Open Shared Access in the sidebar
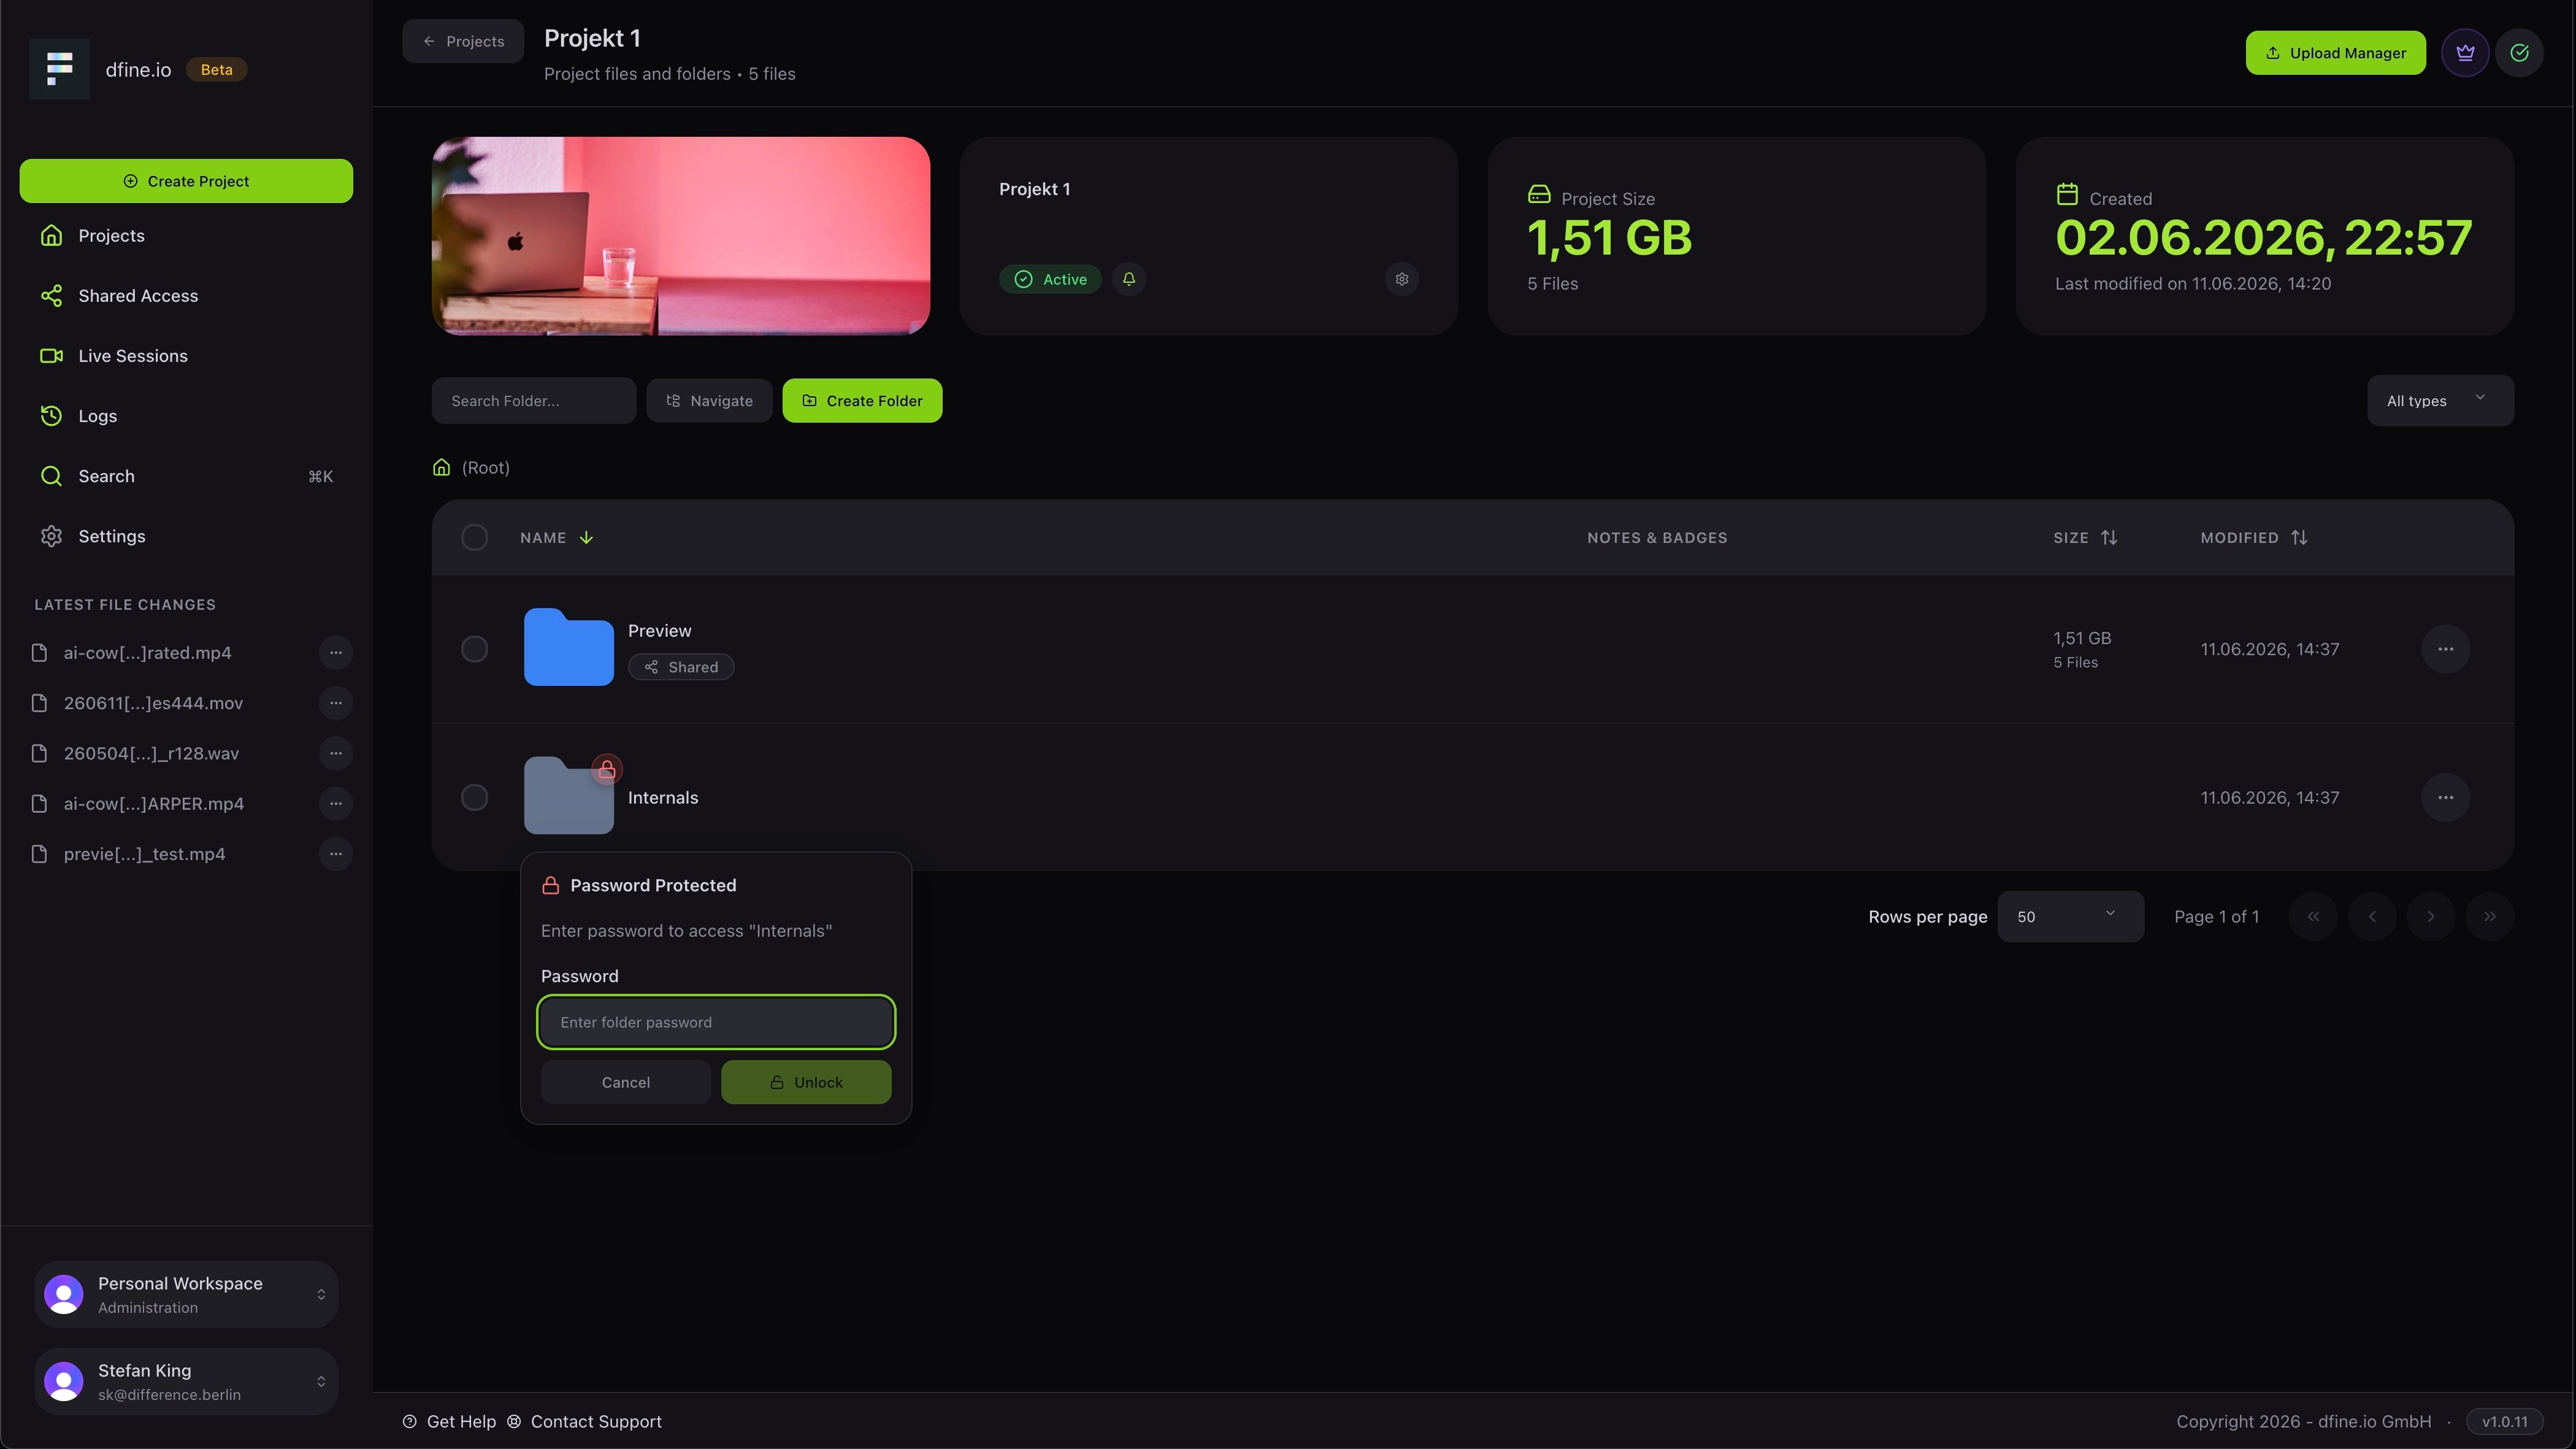 coord(186,296)
